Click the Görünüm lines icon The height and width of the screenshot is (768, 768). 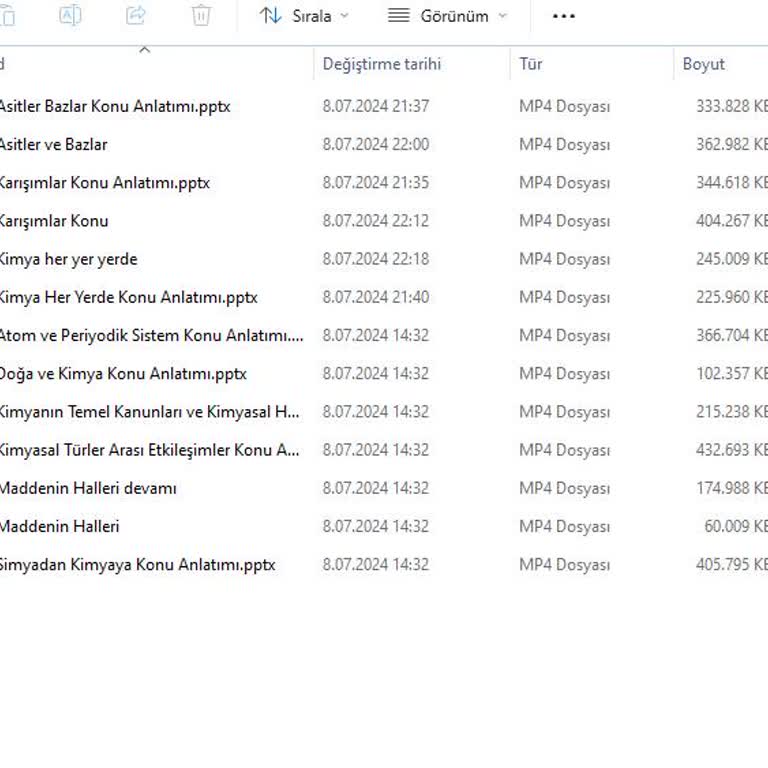click(x=399, y=16)
